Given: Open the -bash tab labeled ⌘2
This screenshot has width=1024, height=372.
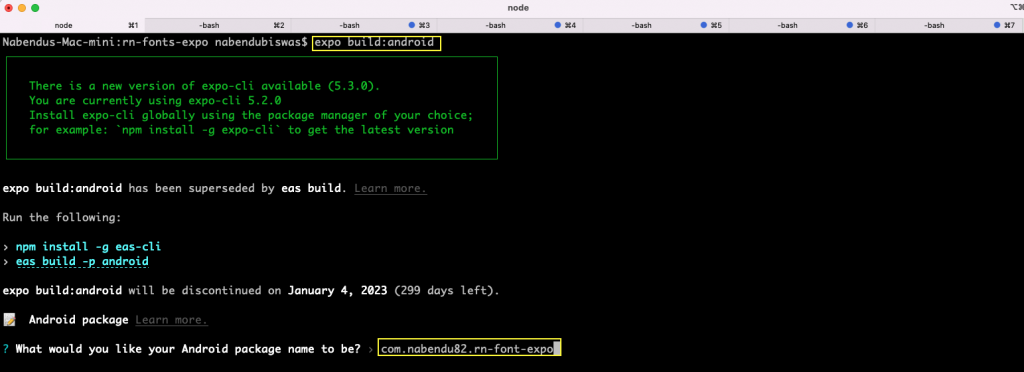Looking at the screenshot, I should point(218,25).
